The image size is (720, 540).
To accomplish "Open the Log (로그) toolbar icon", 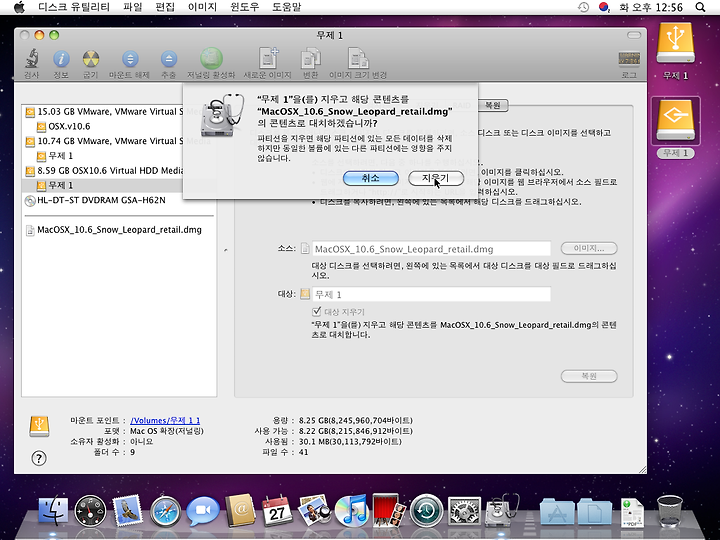I will 629,60.
